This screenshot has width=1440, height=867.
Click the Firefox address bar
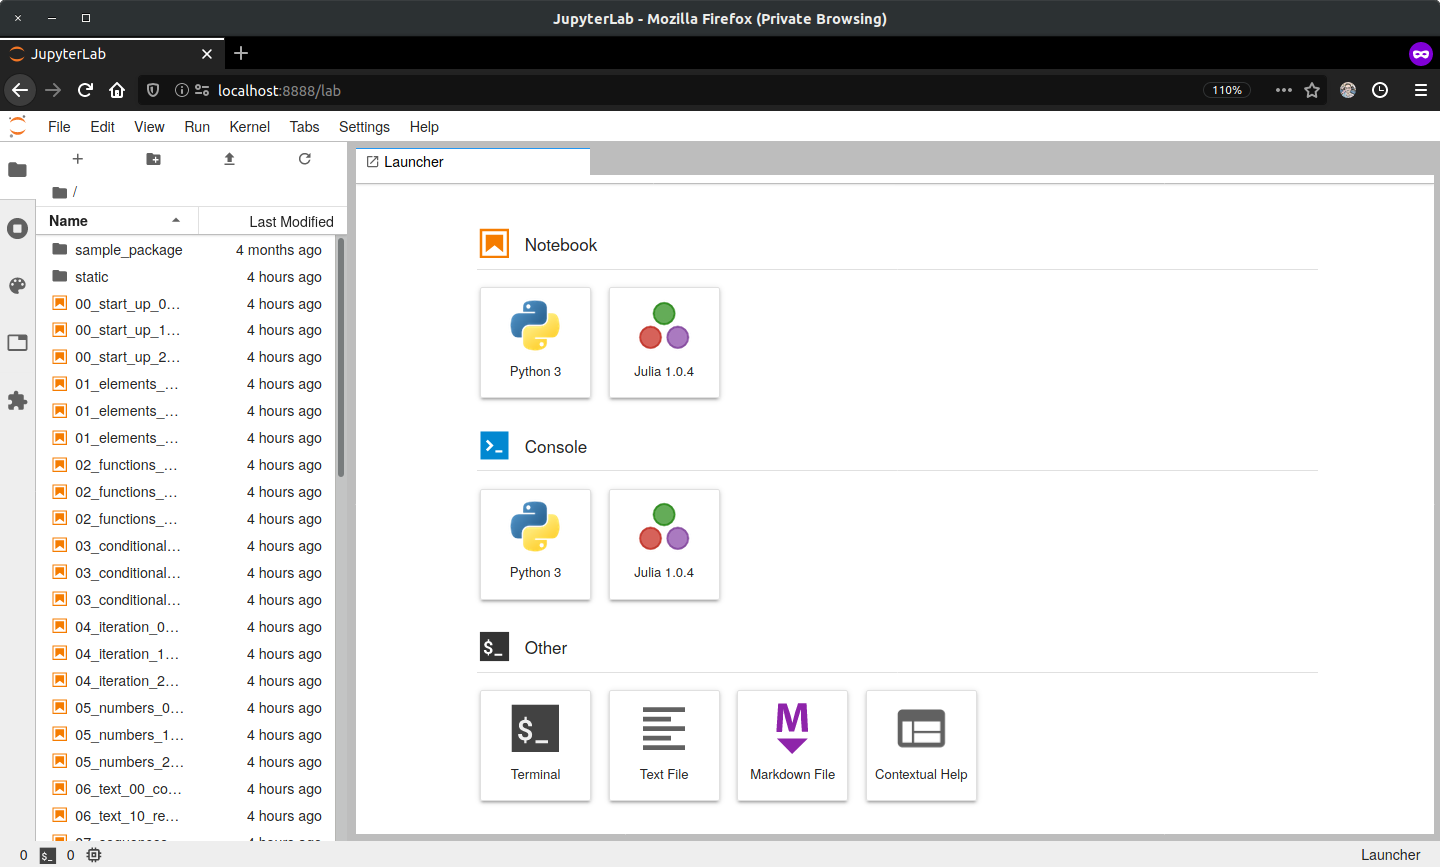pos(700,90)
